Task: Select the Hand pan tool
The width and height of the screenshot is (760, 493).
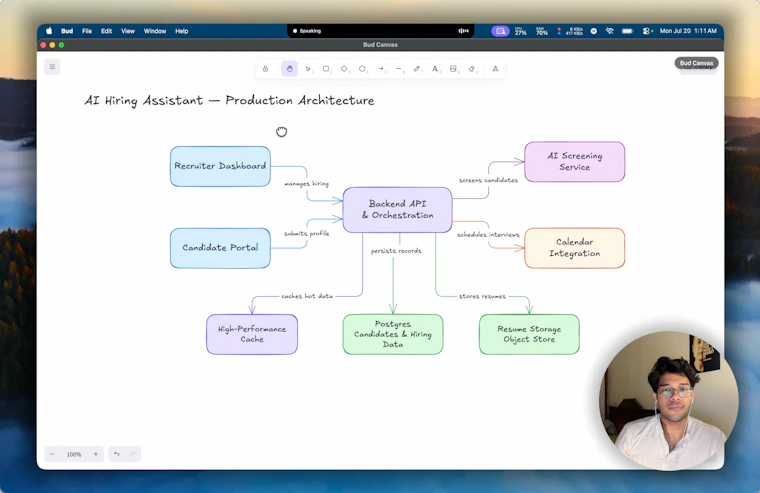Action: (289, 69)
